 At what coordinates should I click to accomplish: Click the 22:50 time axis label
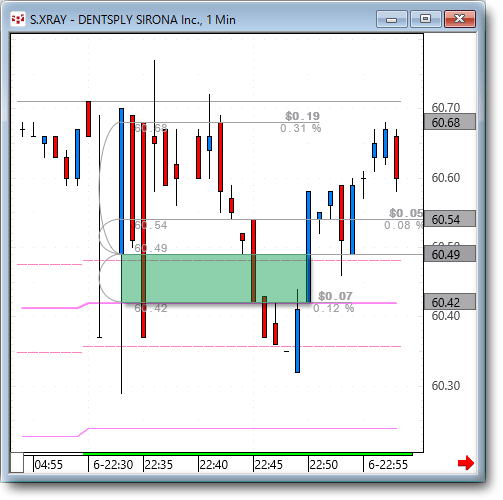pyautogui.click(x=324, y=464)
